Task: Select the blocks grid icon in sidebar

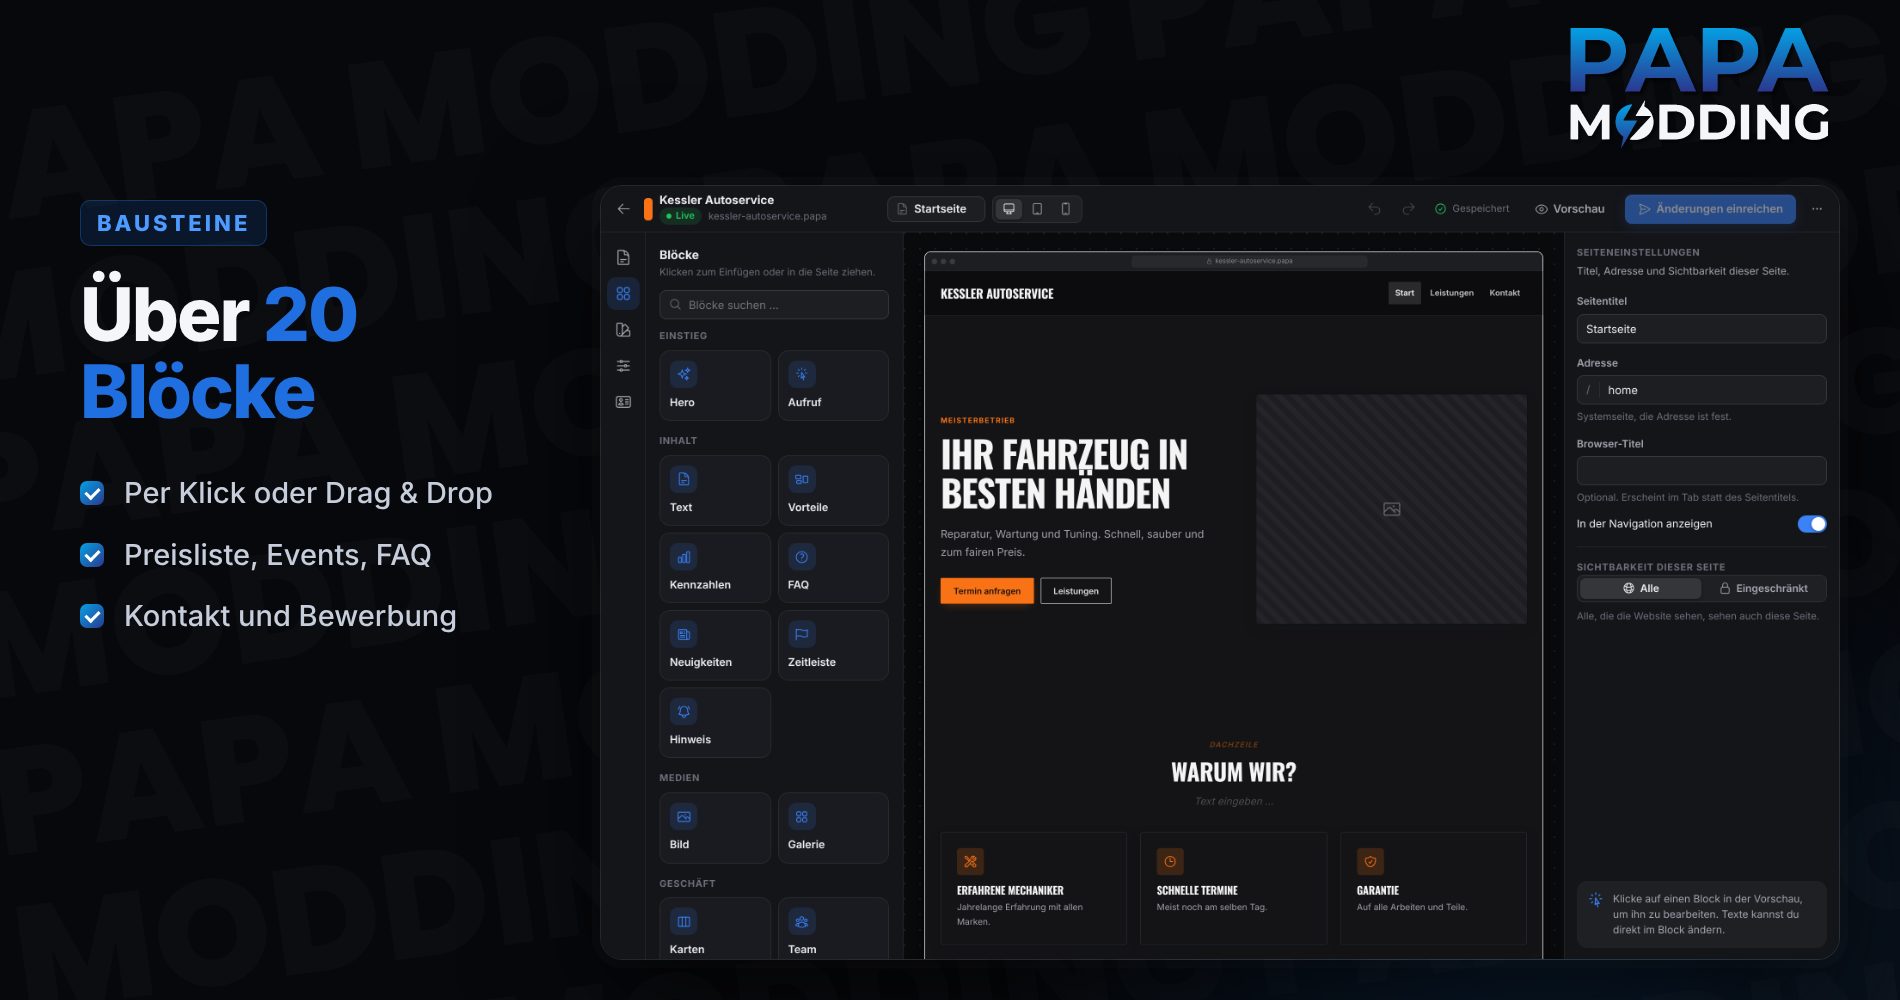Action: click(623, 293)
